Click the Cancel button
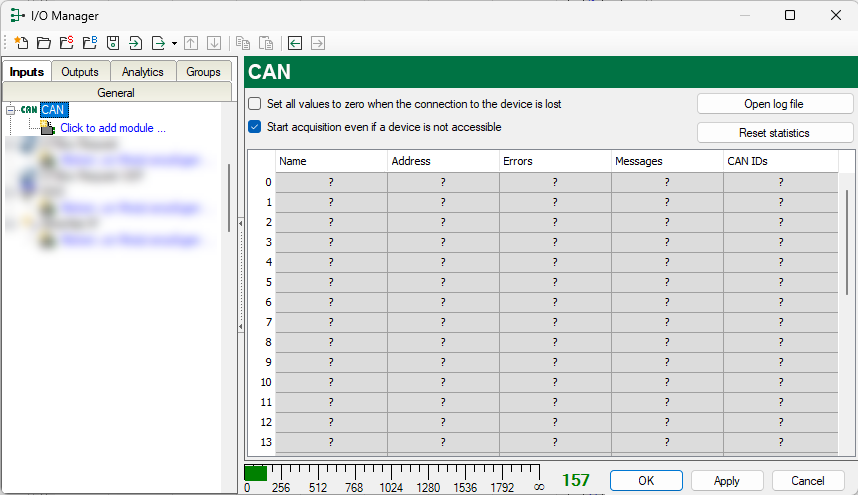 pos(808,480)
